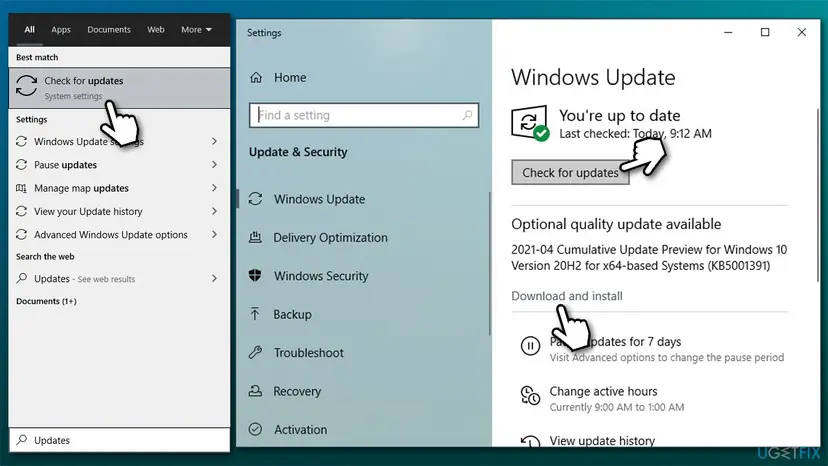
Task: Click the Troubleshoot wrench icon
Action: 256,352
